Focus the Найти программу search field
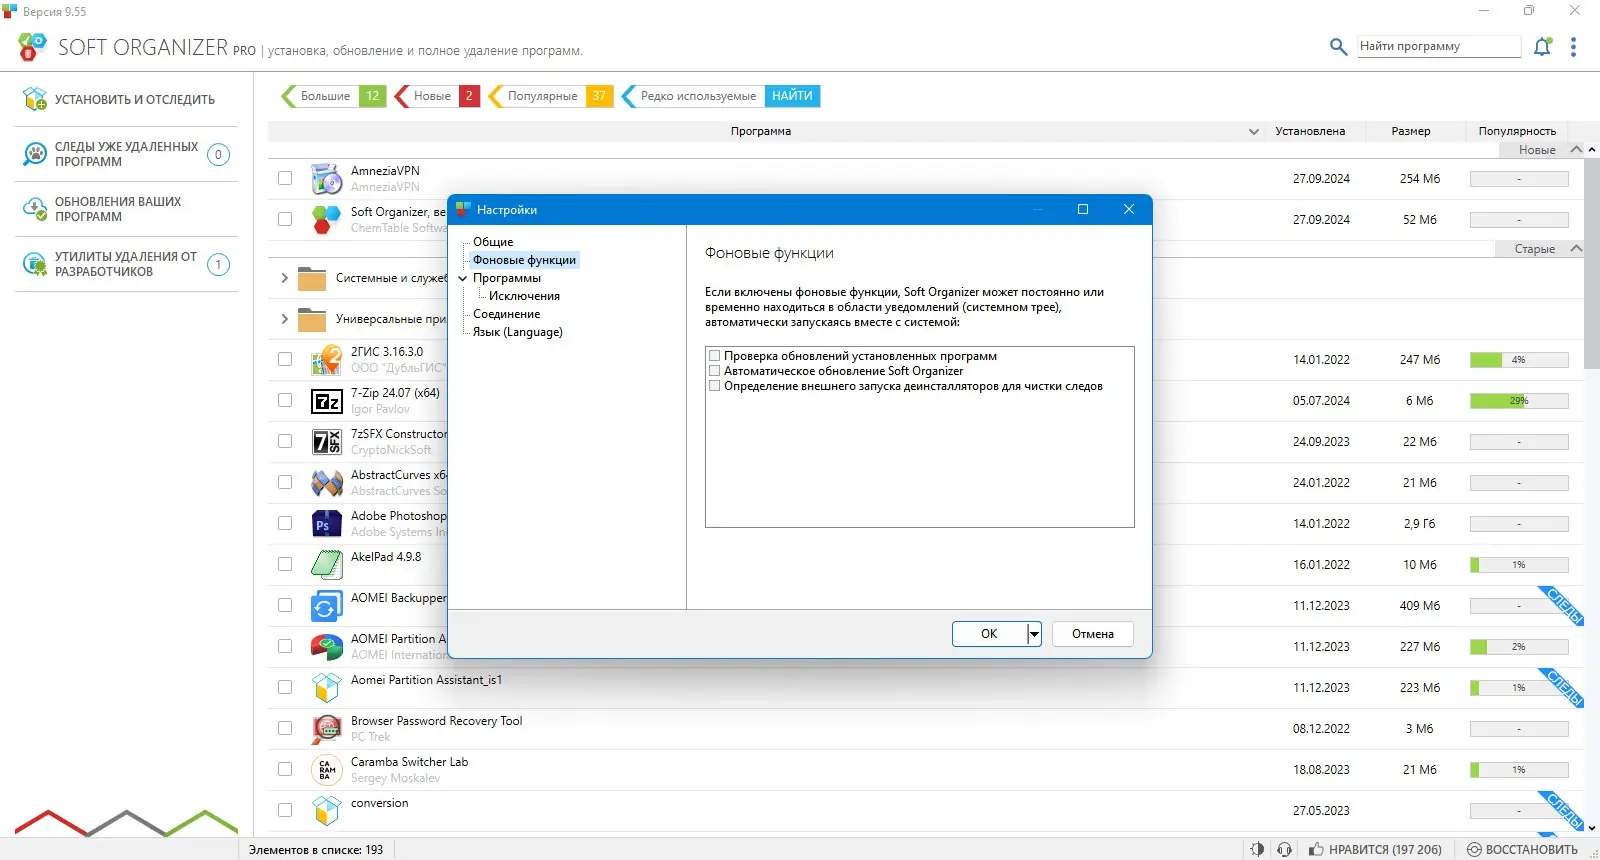 (1438, 46)
